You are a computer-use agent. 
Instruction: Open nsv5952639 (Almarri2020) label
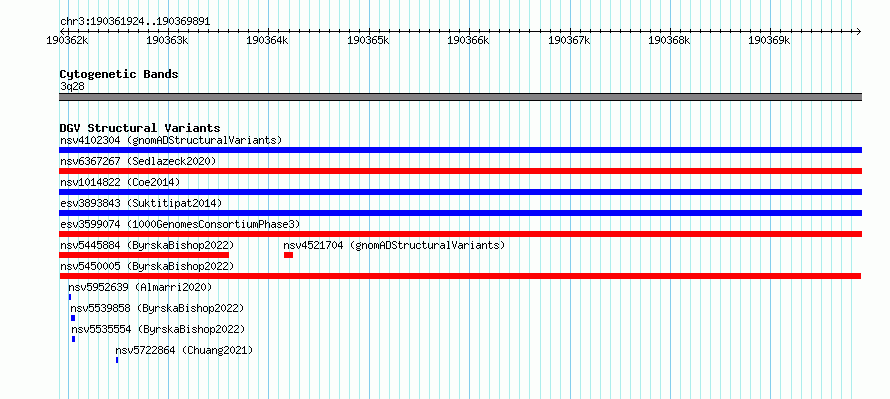(x=140, y=287)
